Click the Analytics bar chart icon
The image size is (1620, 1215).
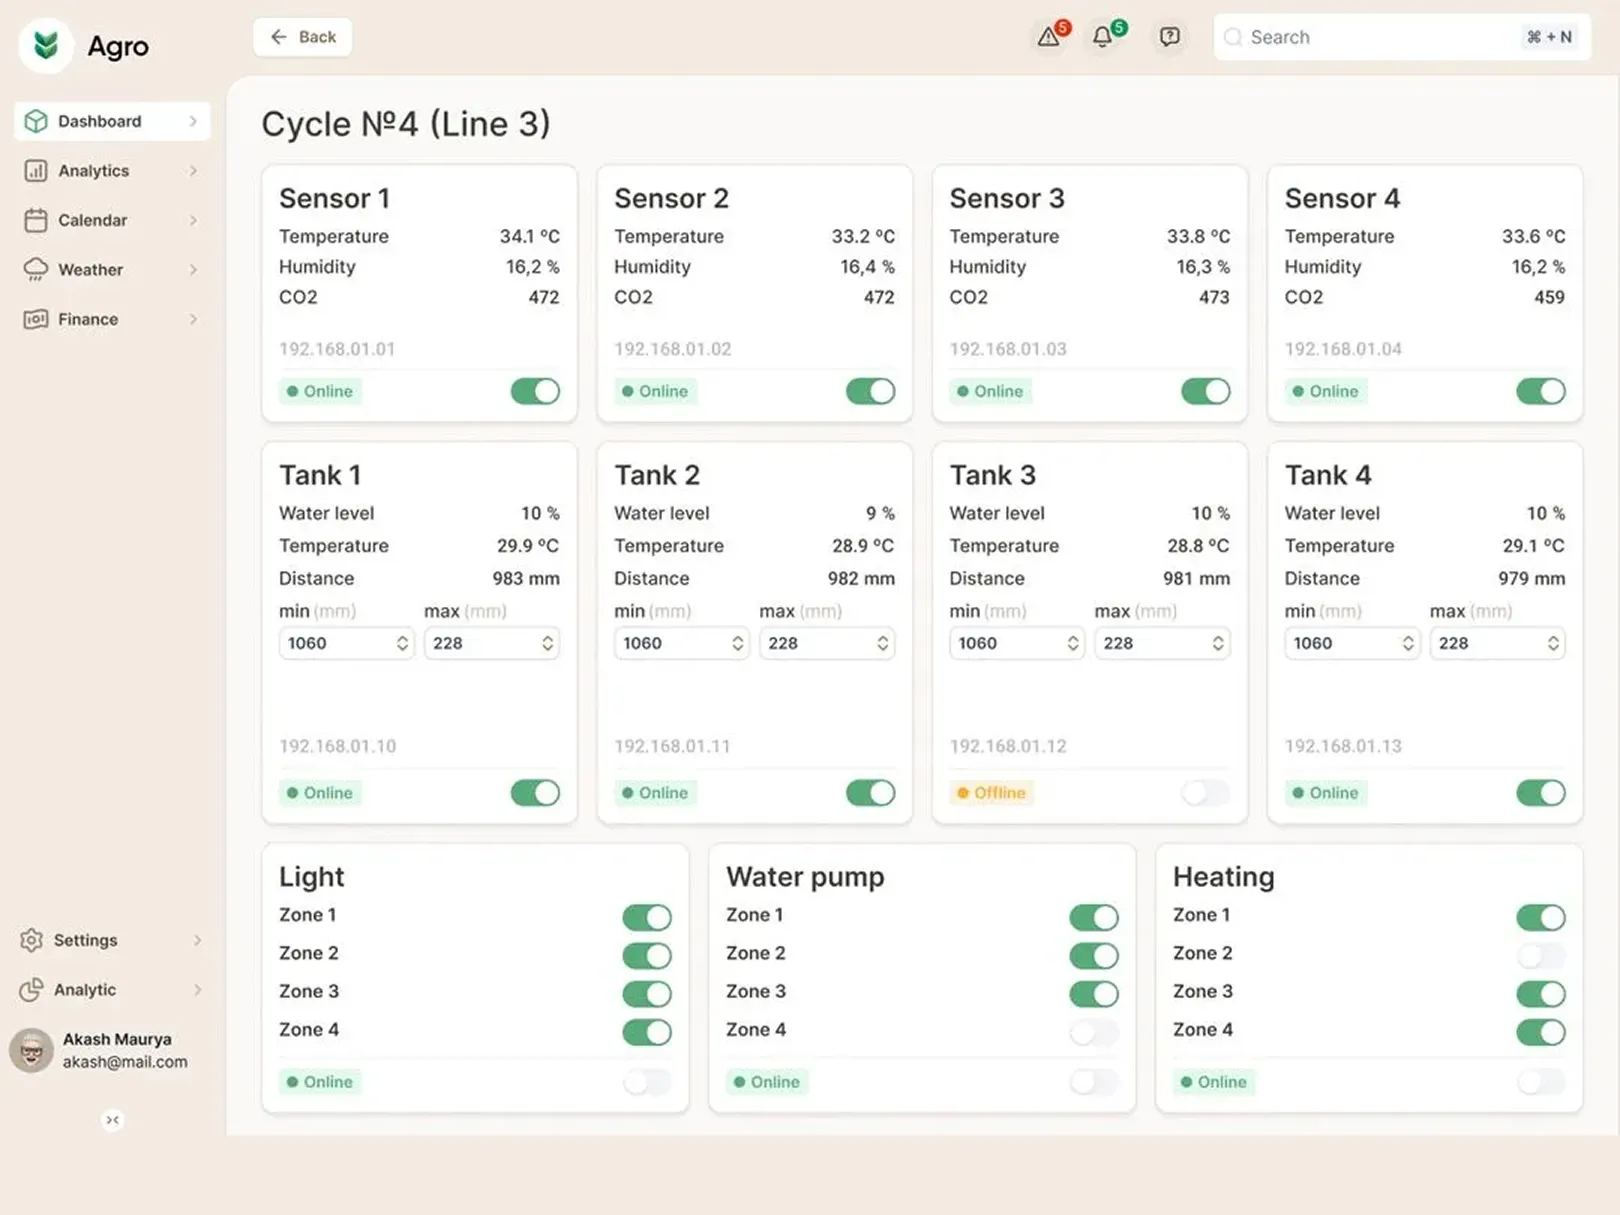(x=36, y=171)
